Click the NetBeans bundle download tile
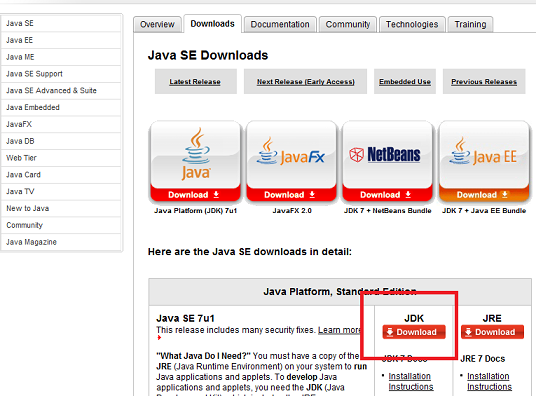This screenshot has height=396, width=536. (388, 161)
